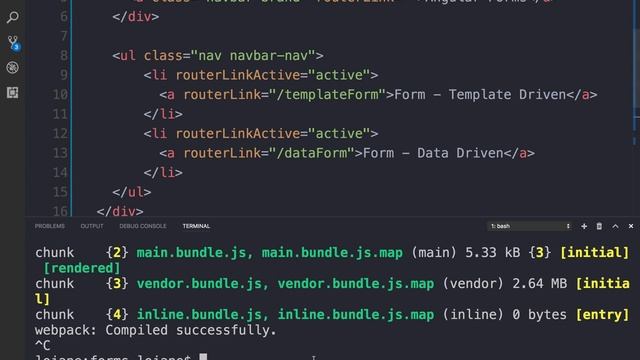Open the Extensions view icon

(x=13, y=93)
